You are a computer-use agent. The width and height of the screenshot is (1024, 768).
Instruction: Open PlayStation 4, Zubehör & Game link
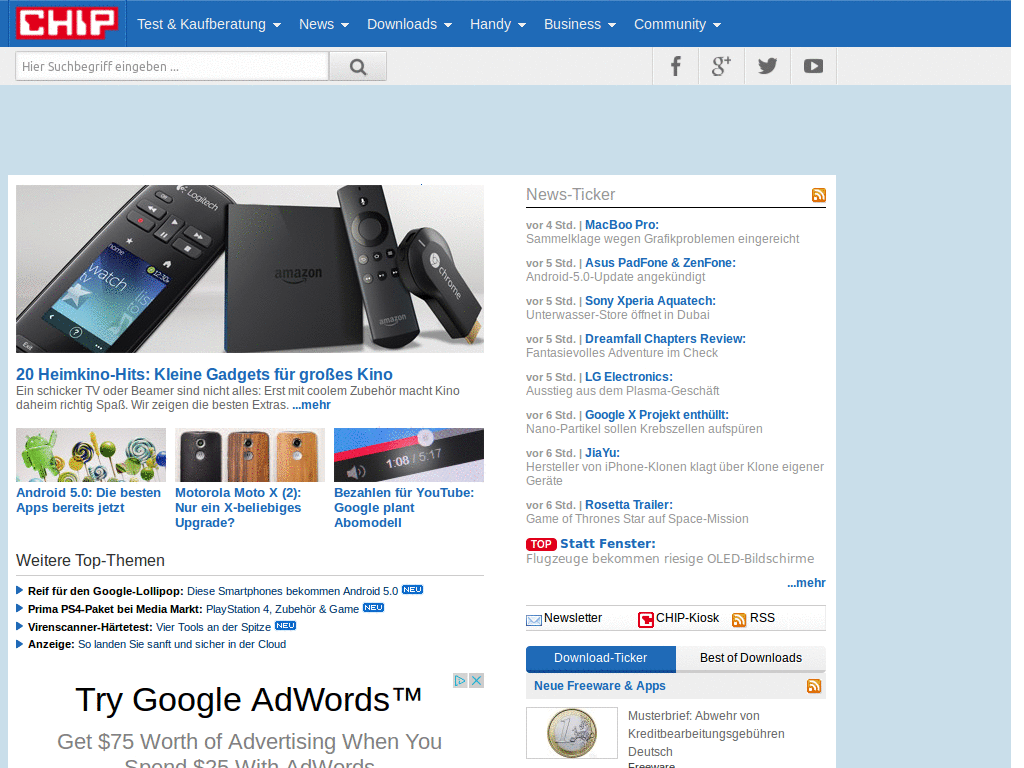click(282, 609)
